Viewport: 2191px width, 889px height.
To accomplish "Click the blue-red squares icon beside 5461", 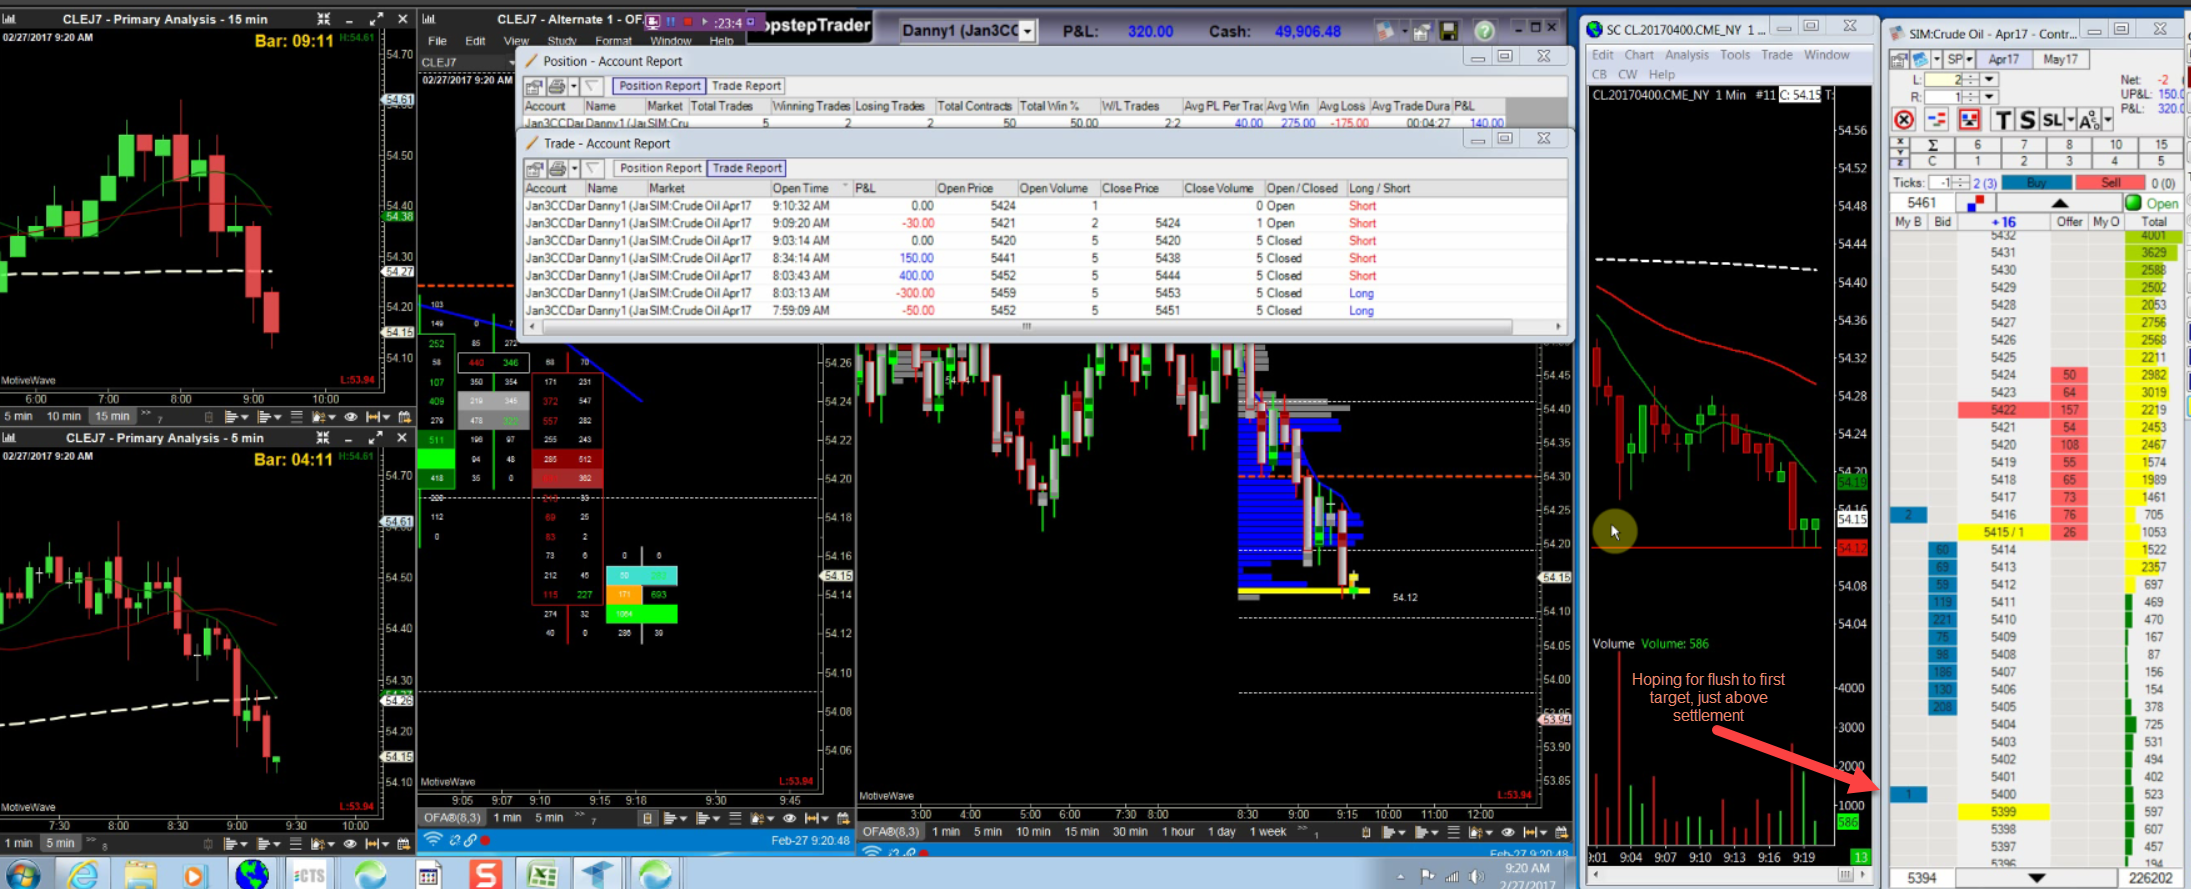I will (1975, 203).
